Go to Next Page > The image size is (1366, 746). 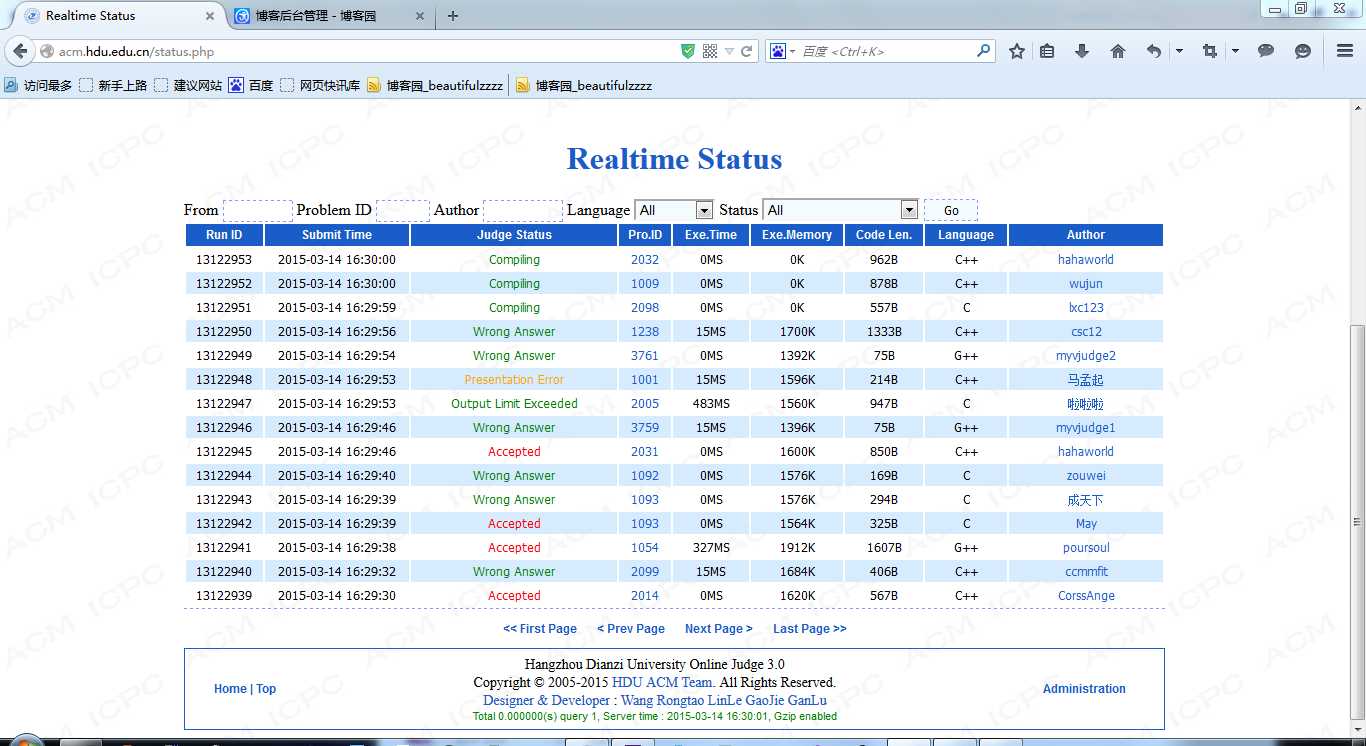pyautogui.click(x=719, y=629)
